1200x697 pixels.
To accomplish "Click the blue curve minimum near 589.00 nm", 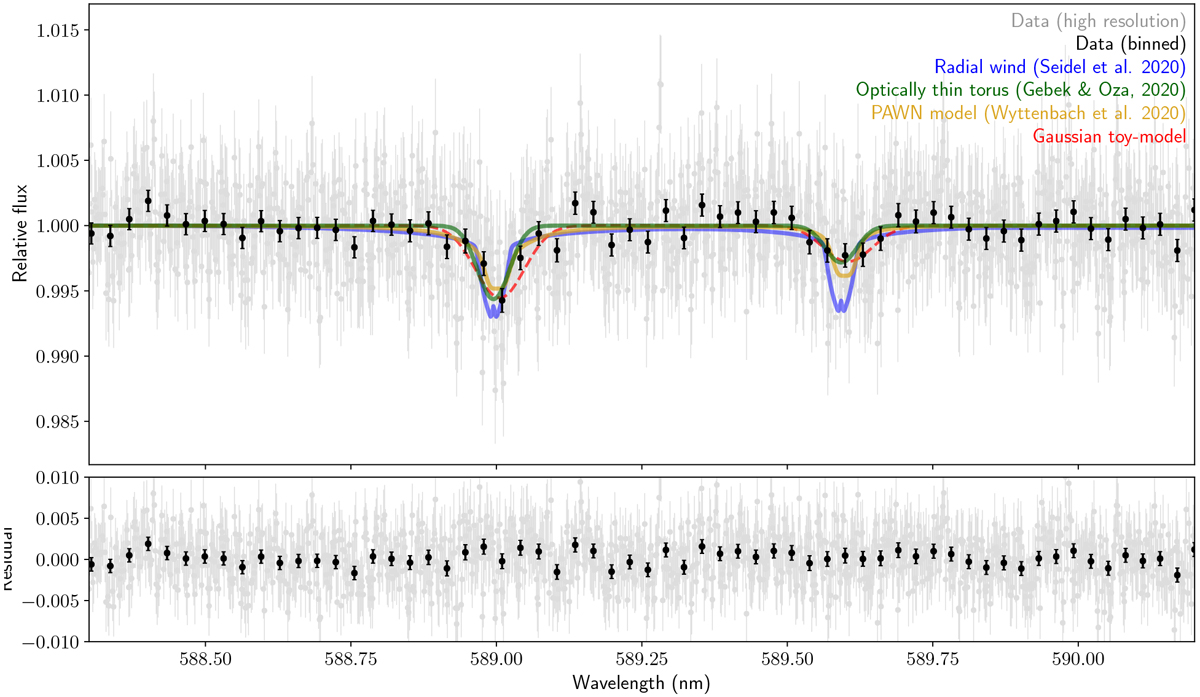I will (x=494, y=316).
